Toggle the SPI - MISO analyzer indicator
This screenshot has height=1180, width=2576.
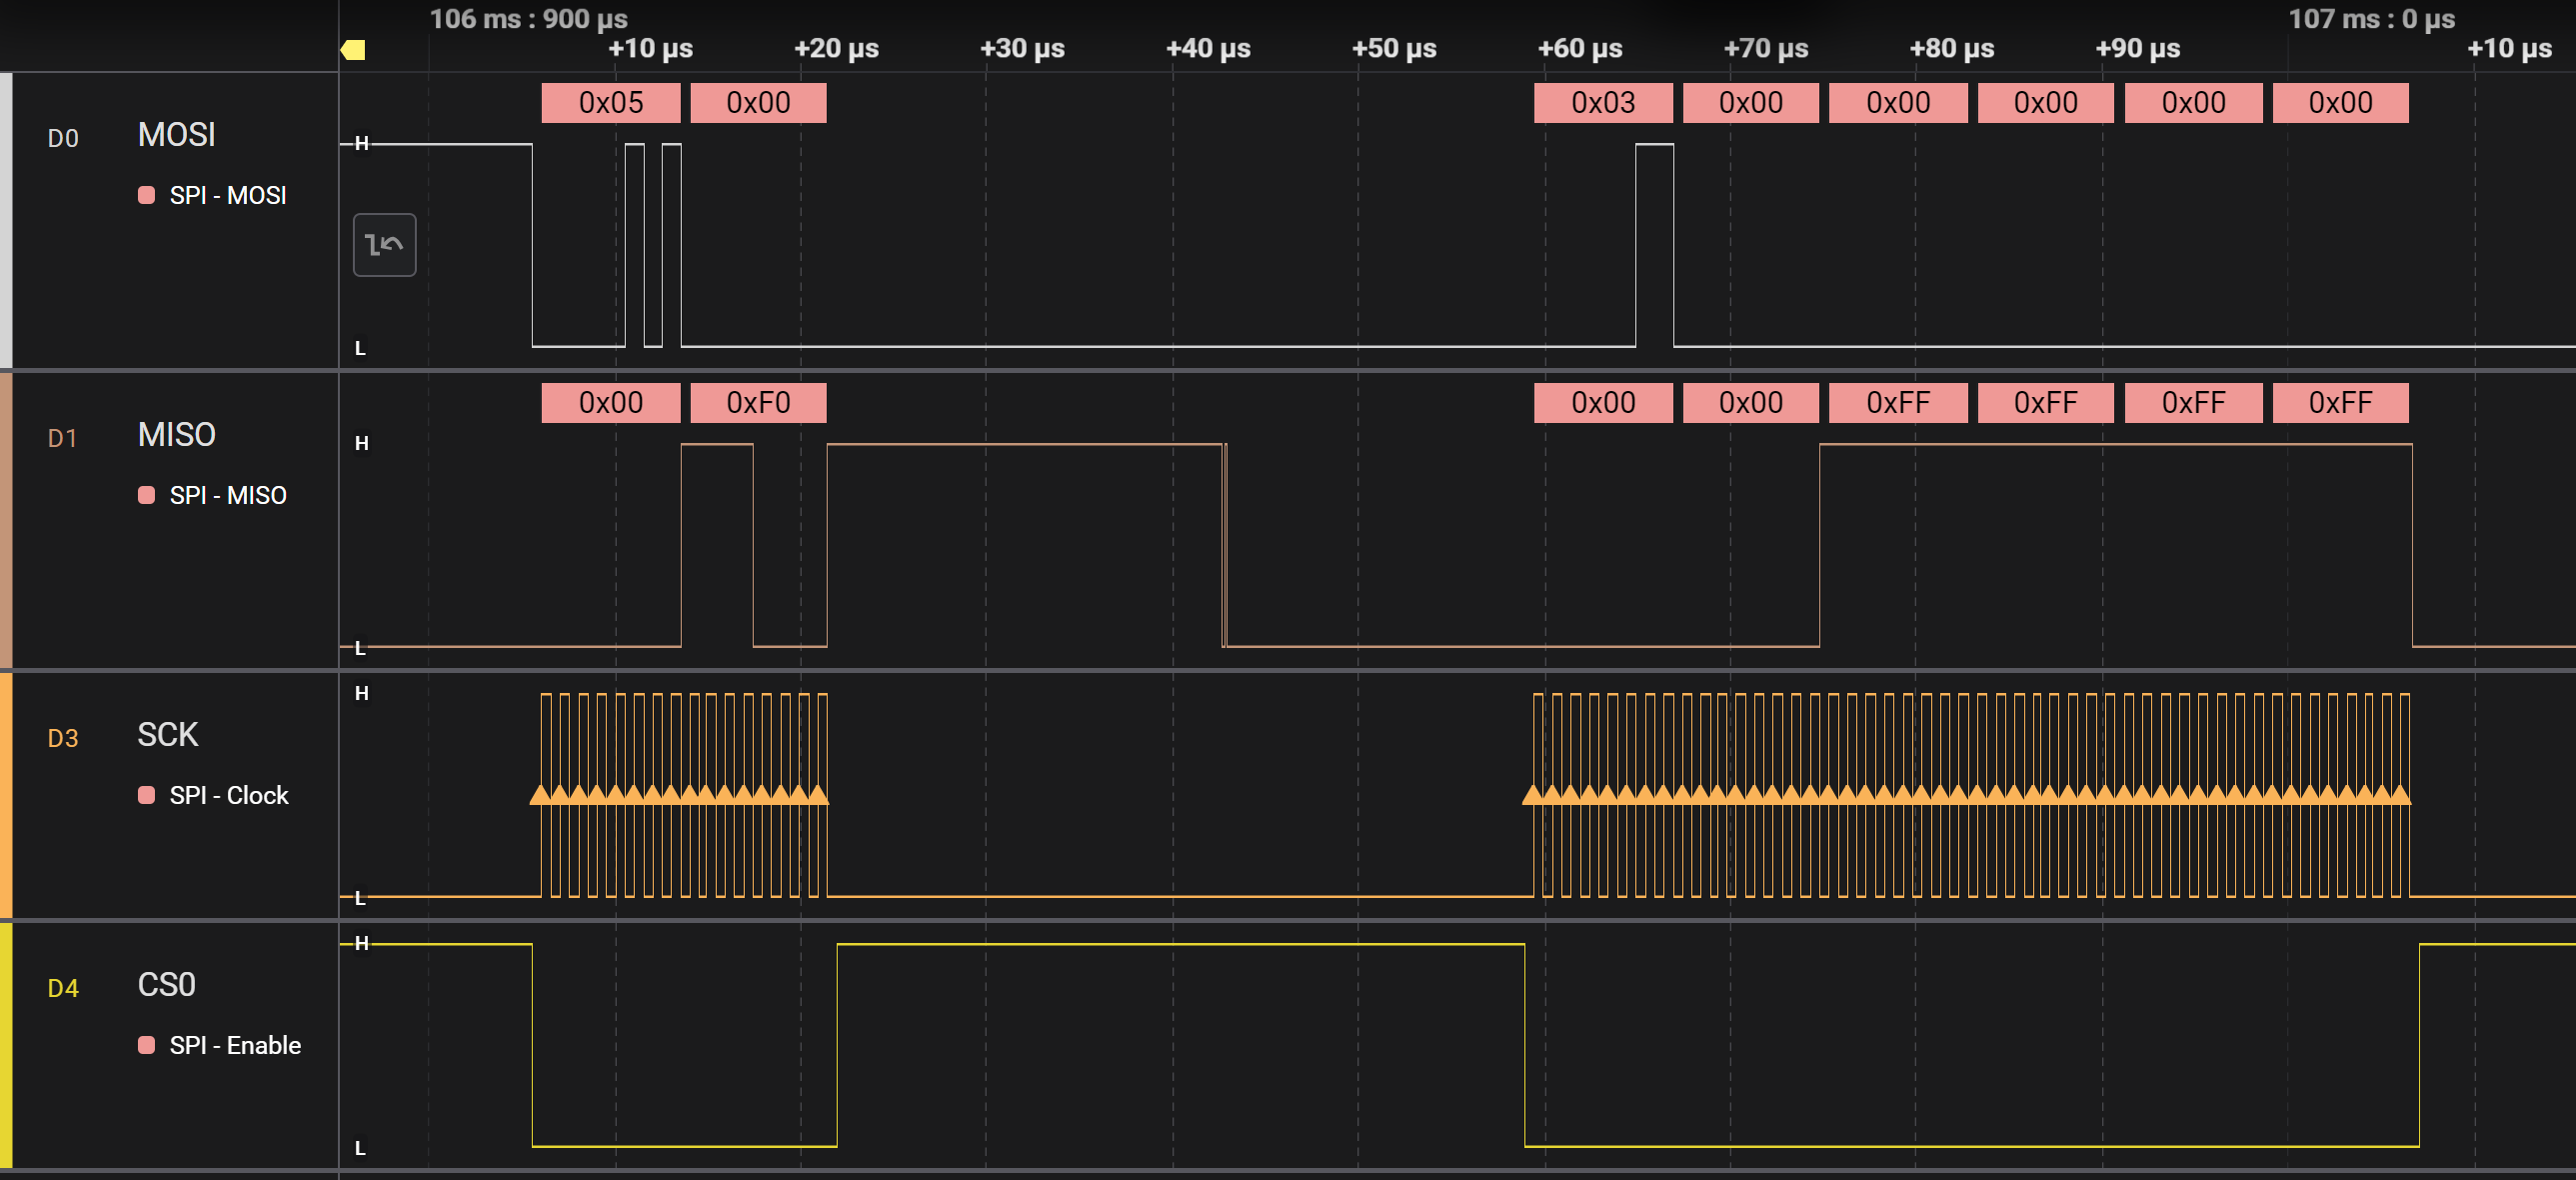(146, 495)
